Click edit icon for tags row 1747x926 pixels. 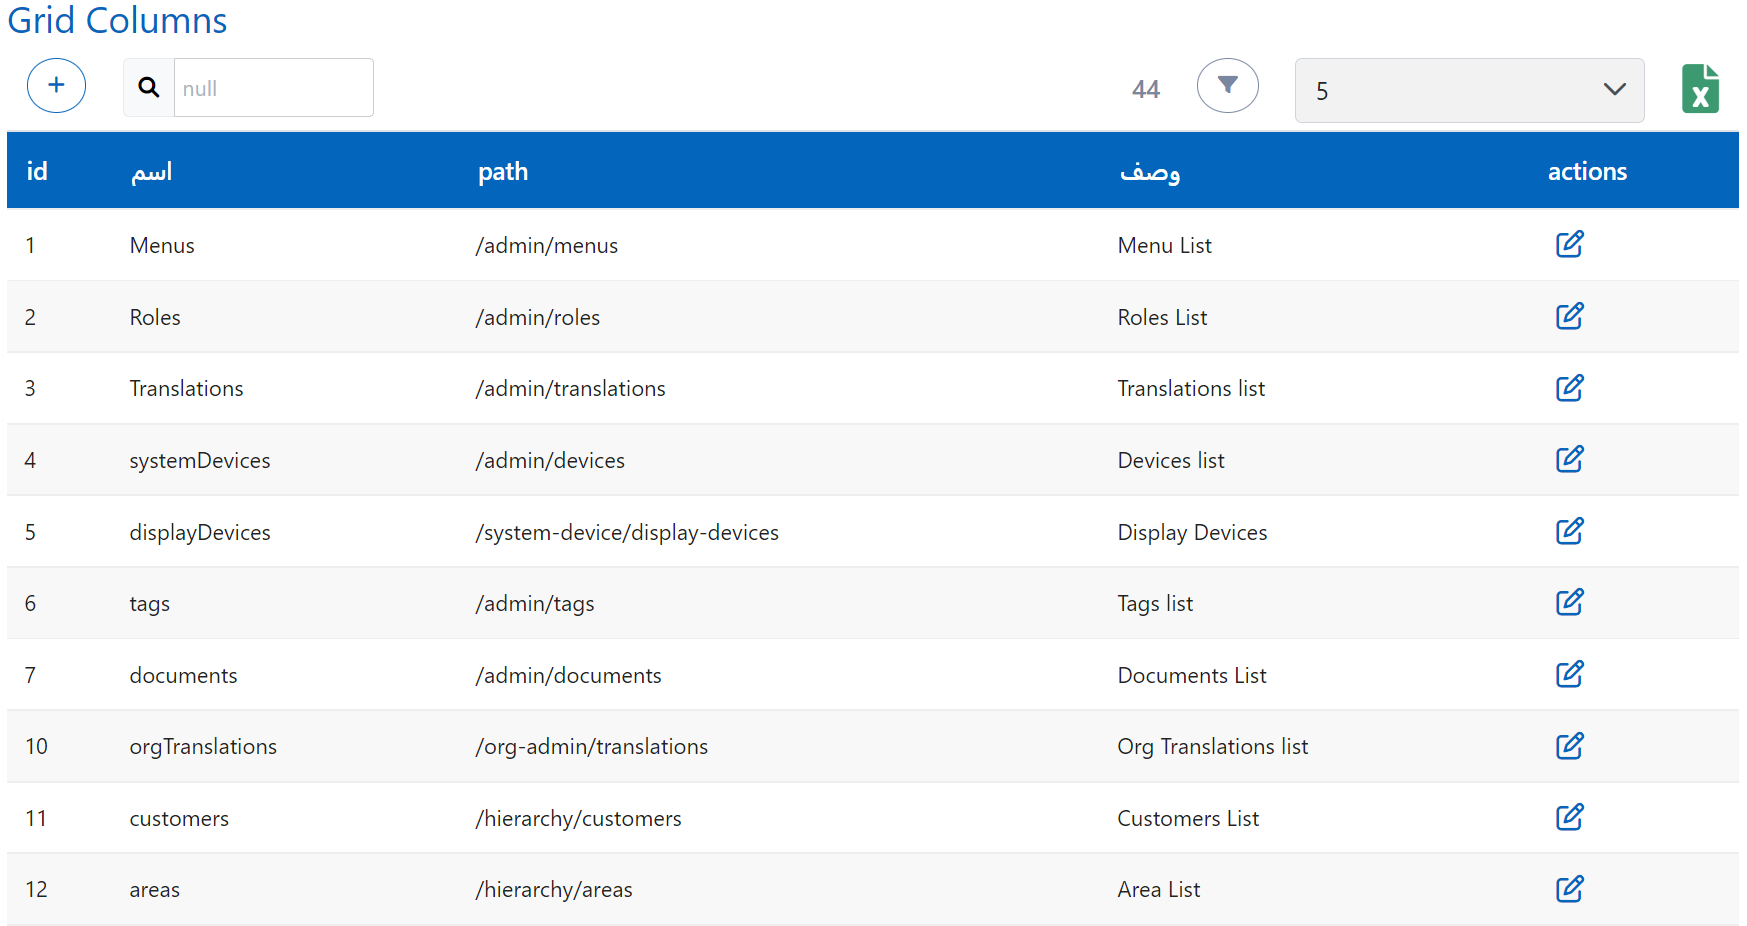click(x=1569, y=603)
